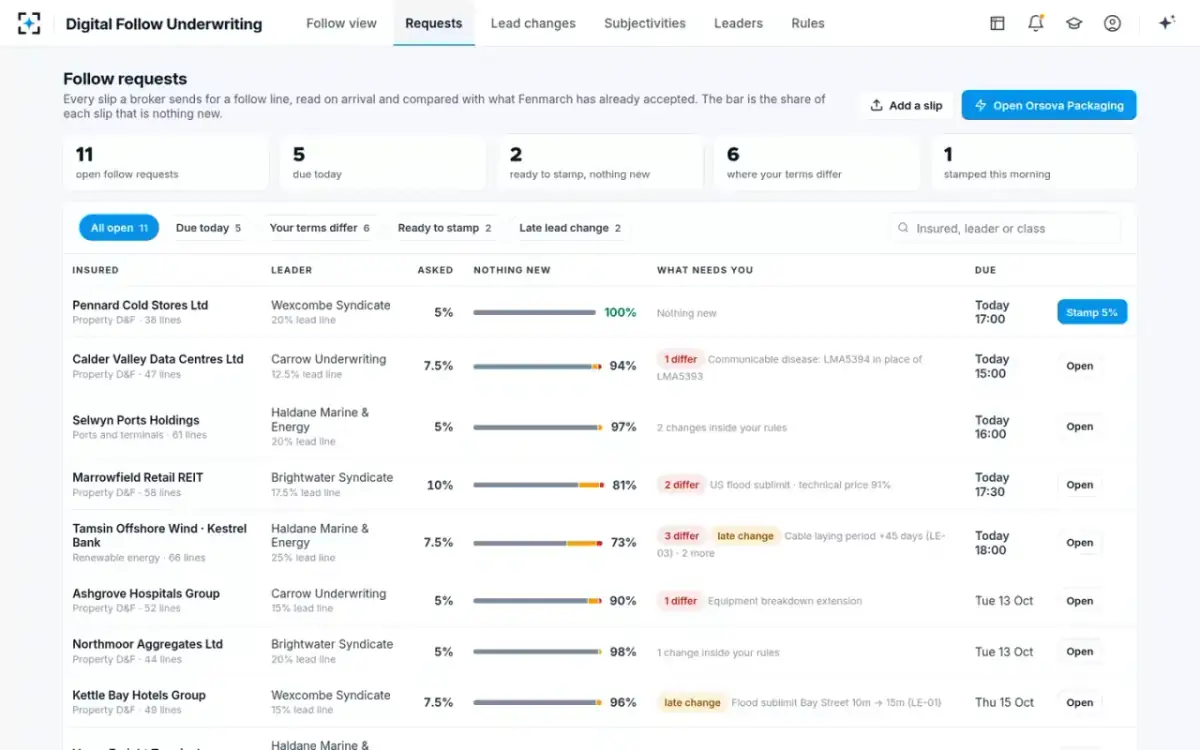Click Add a slip button
This screenshot has height=750, width=1200.
pyautogui.click(x=906, y=105)
